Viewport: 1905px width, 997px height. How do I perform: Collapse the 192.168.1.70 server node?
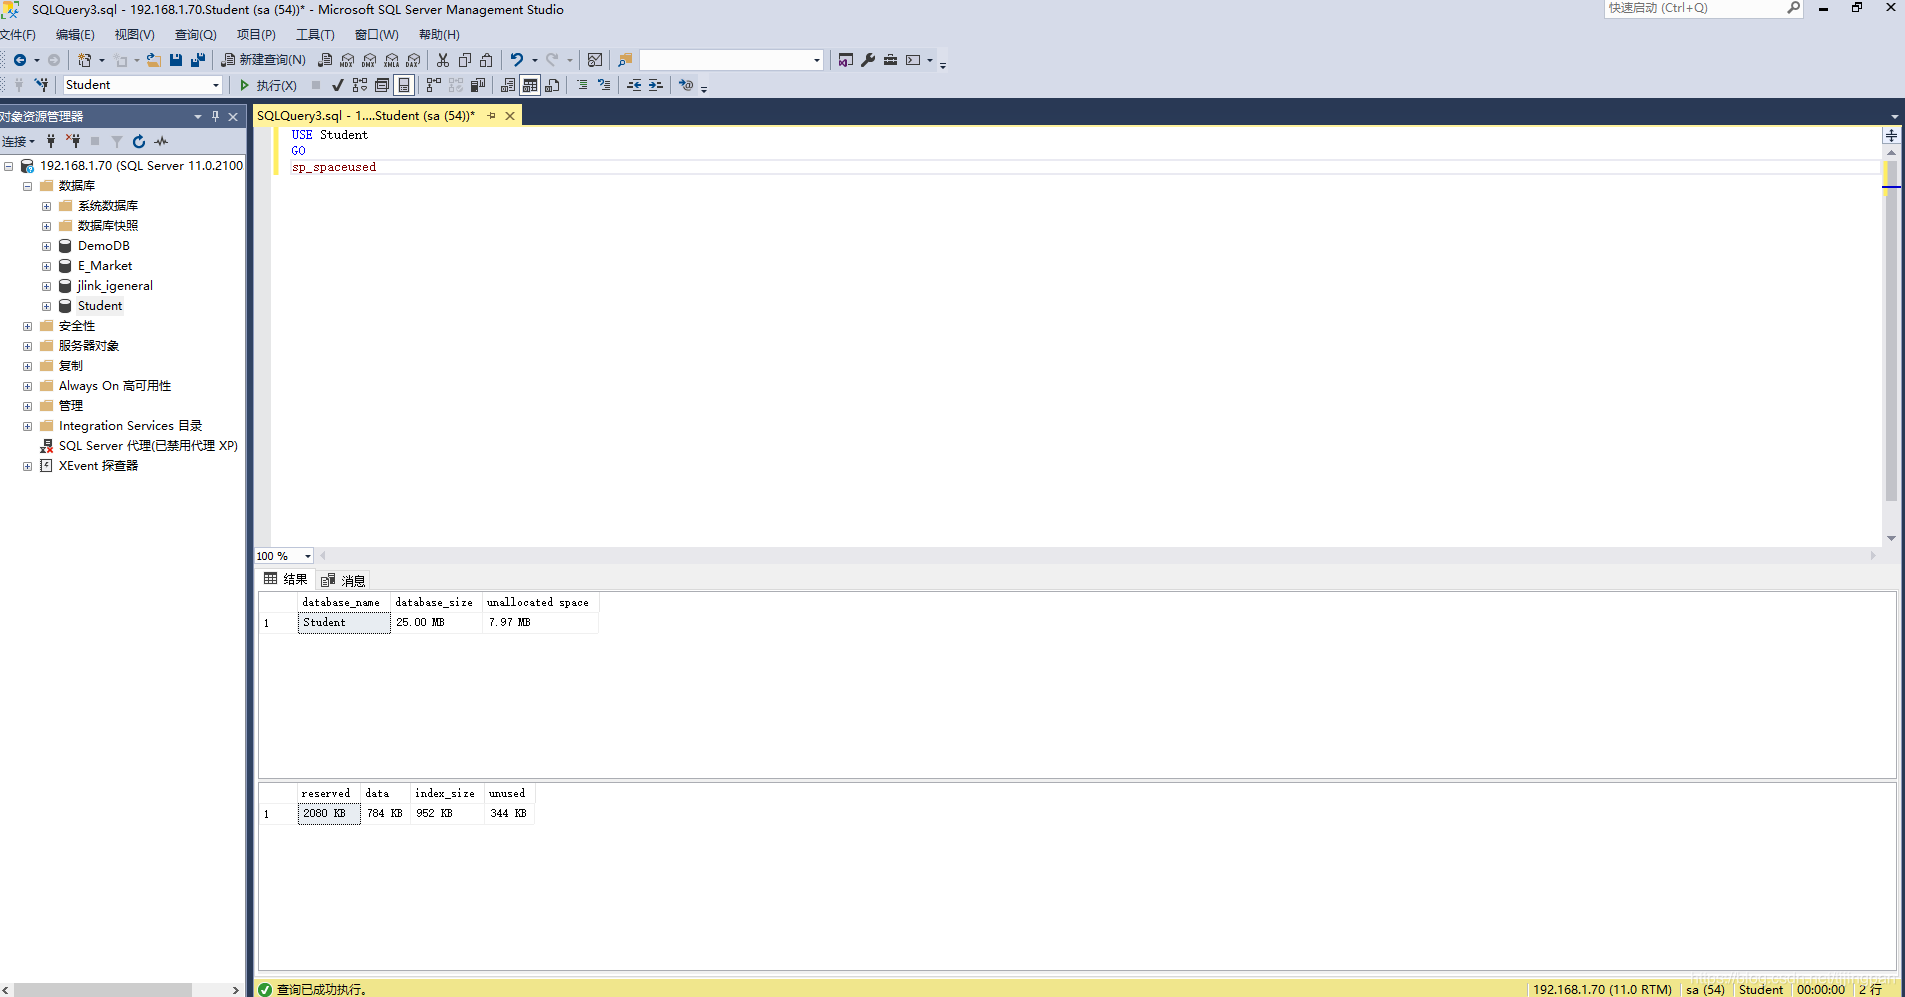(x=8, y=166)
